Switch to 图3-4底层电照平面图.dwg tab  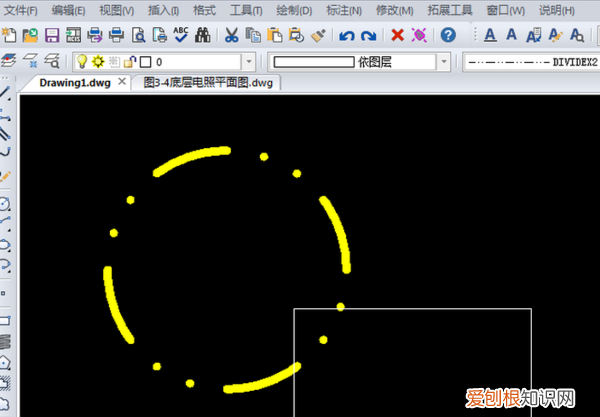coord(208,83)
